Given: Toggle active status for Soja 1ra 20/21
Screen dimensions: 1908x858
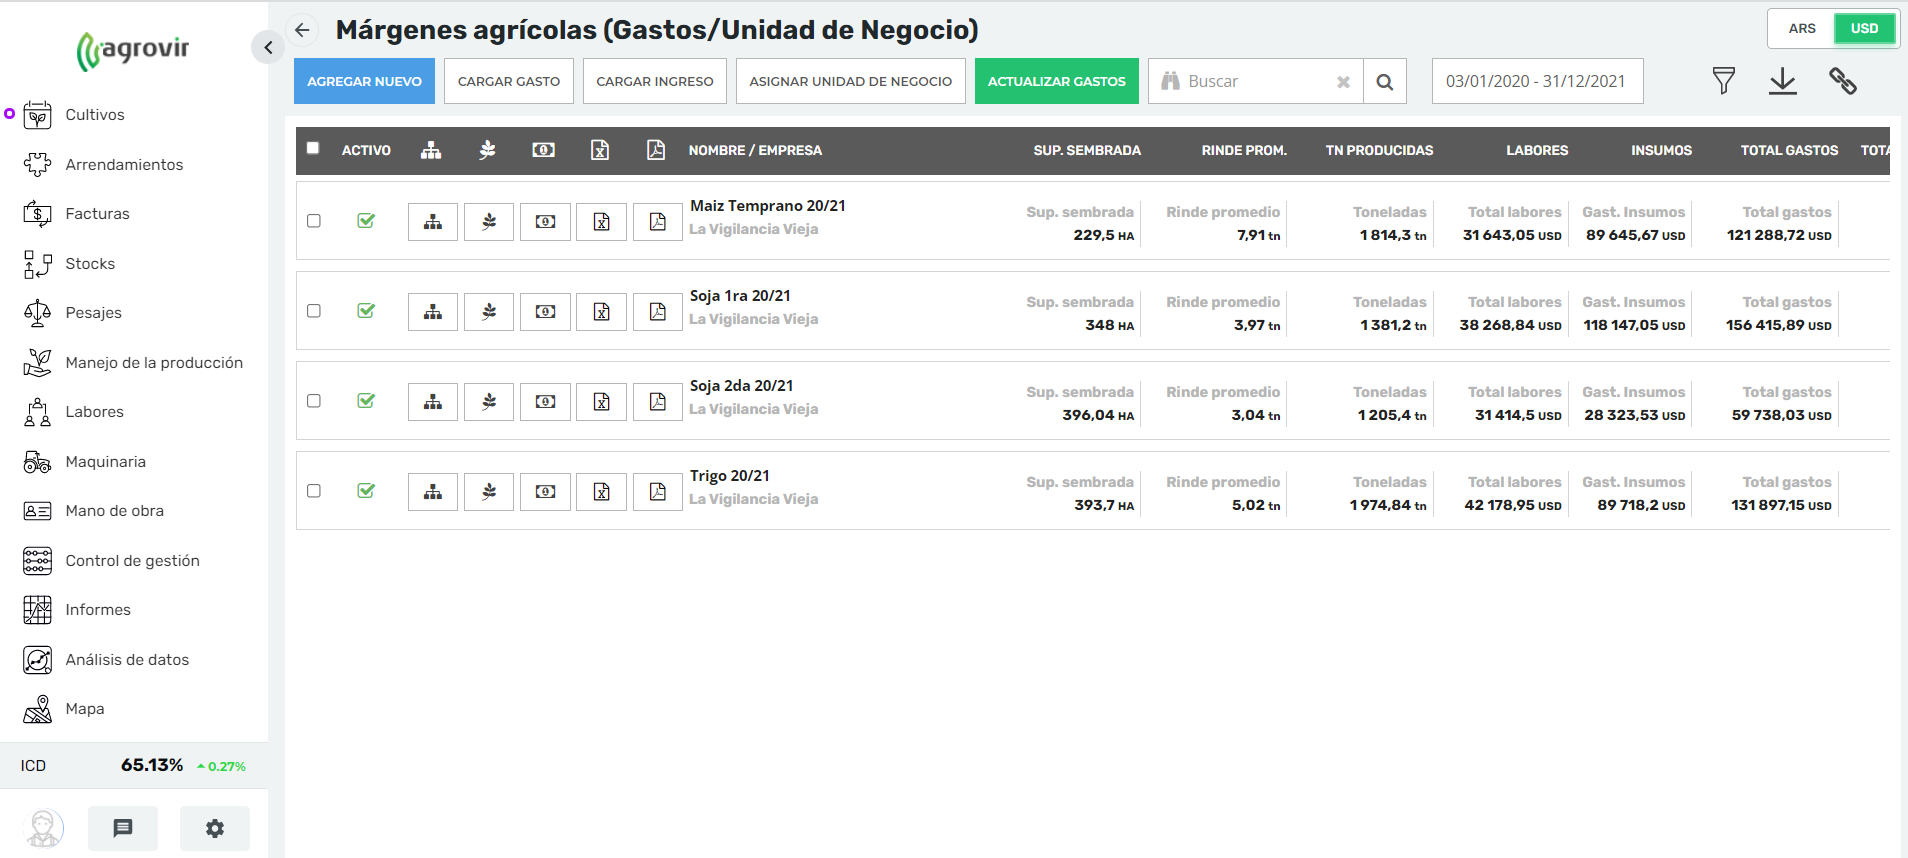Looking at the screenshot, I should click(x=366, y=311).
